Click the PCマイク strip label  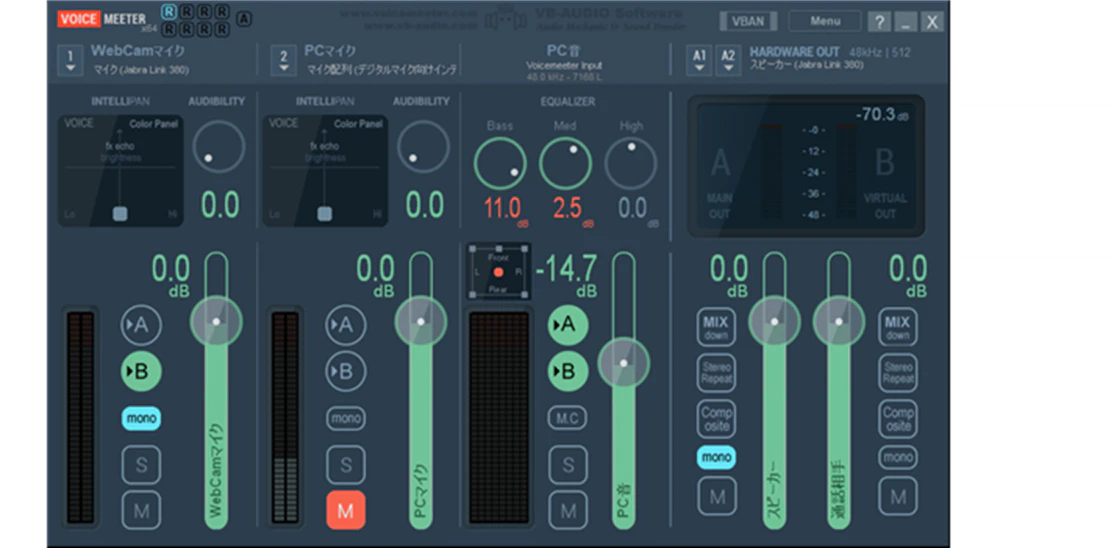tap(330, 51)
